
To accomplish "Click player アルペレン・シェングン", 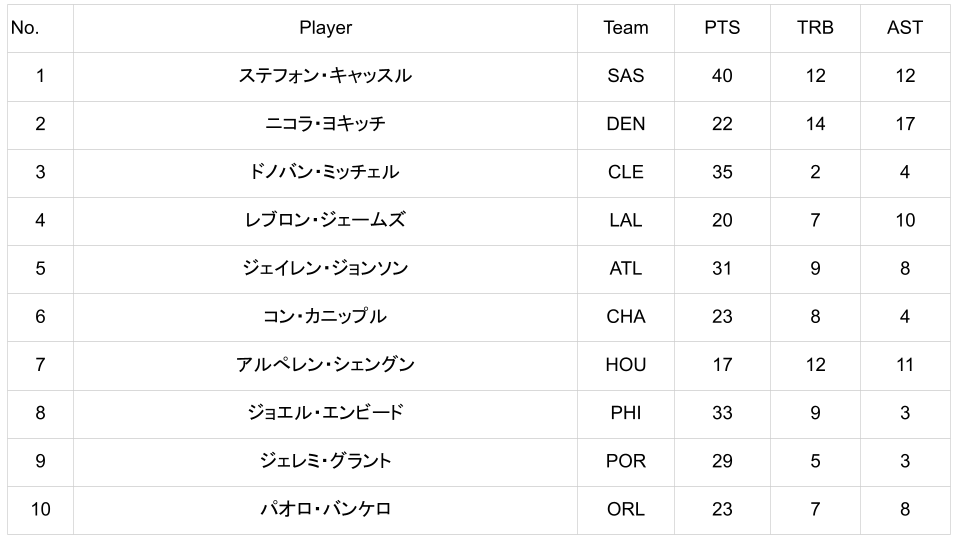I will 325,364.
